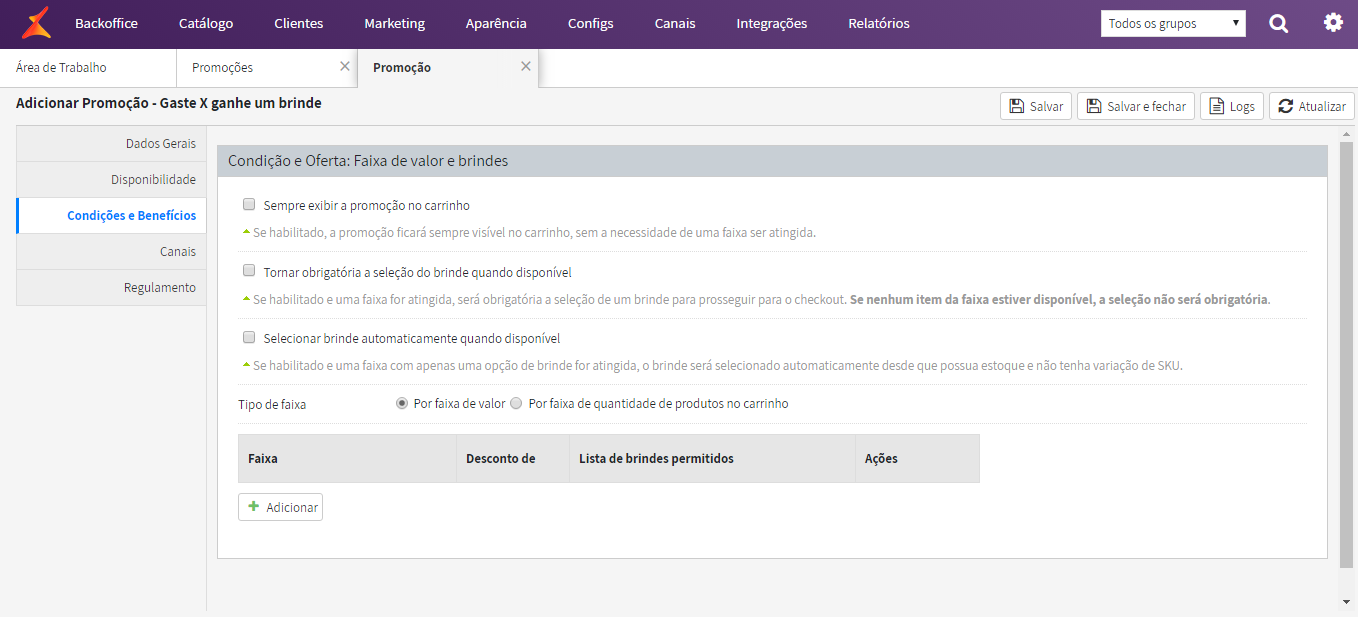Open the Relatórios menu
Image resolution: width=1358 pixels, height=617 pixels.
point(879,23)
